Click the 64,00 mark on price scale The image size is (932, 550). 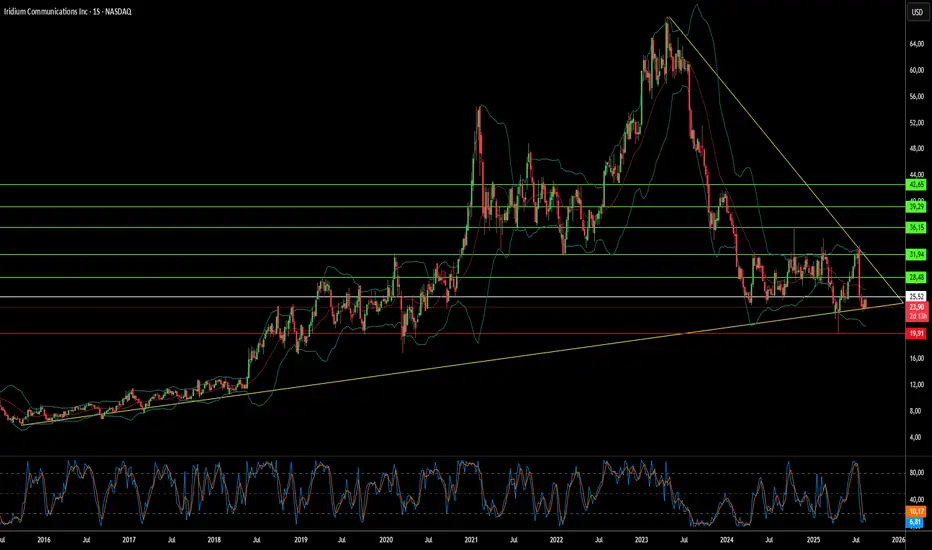click(x=915, y=45)
